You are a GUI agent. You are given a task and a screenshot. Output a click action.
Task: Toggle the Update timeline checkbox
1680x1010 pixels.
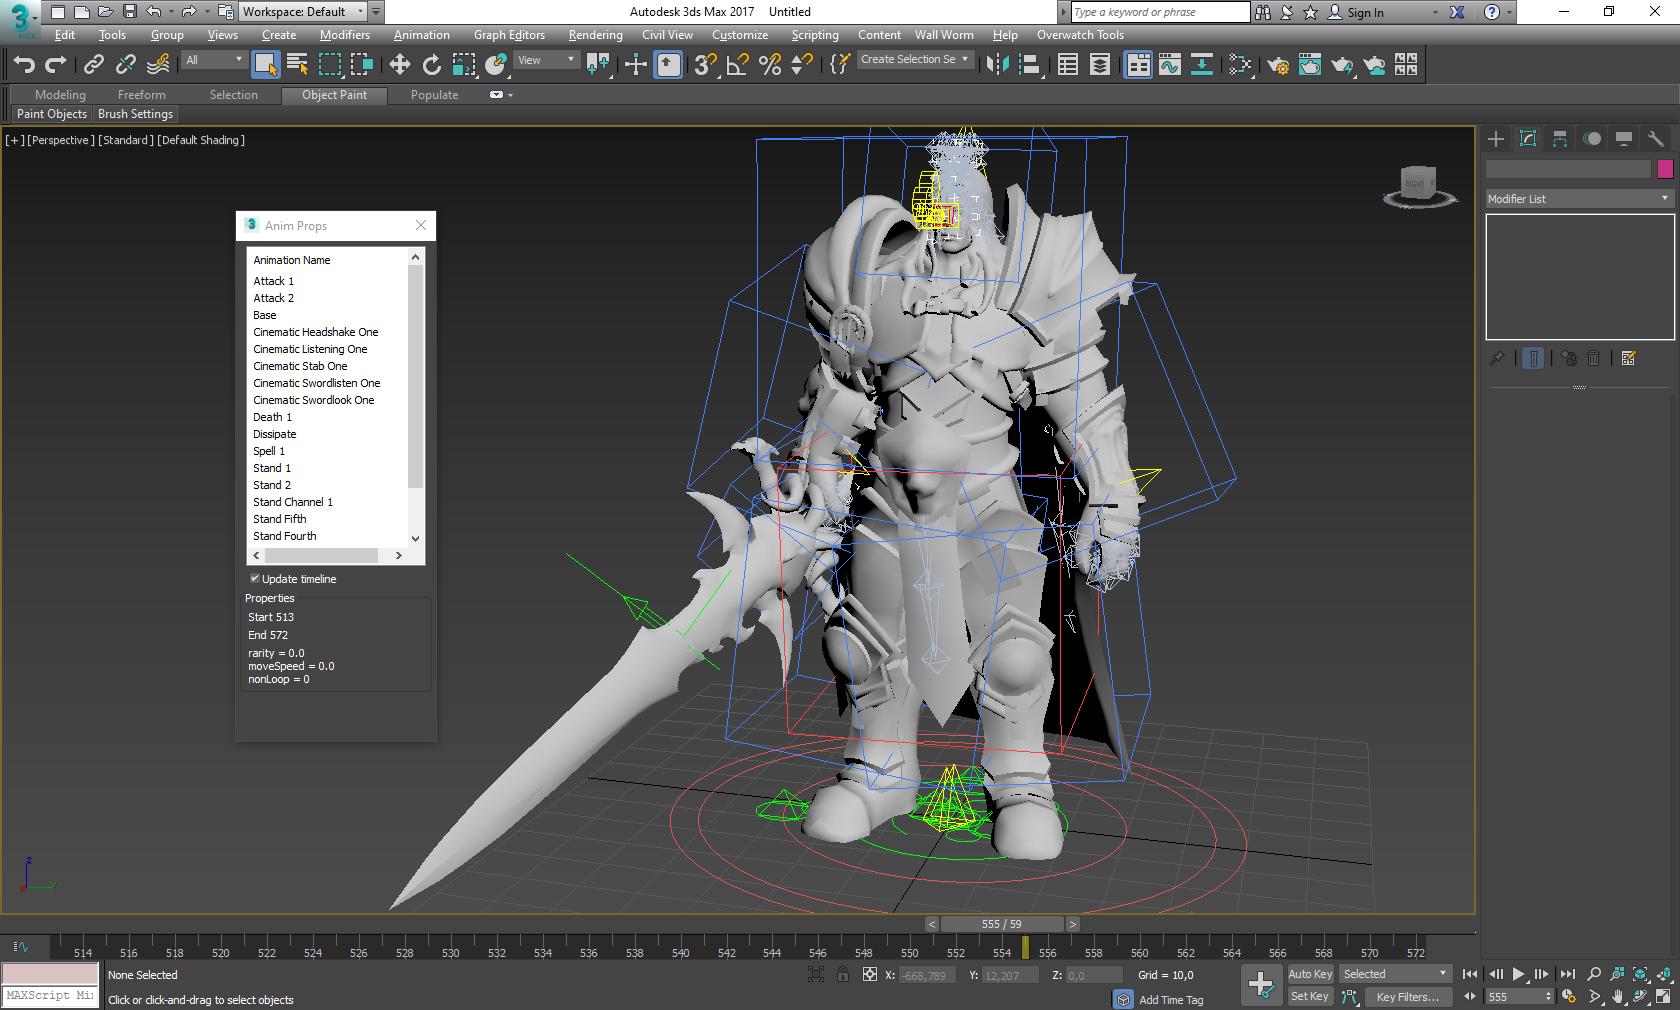(x=254, y=578)
